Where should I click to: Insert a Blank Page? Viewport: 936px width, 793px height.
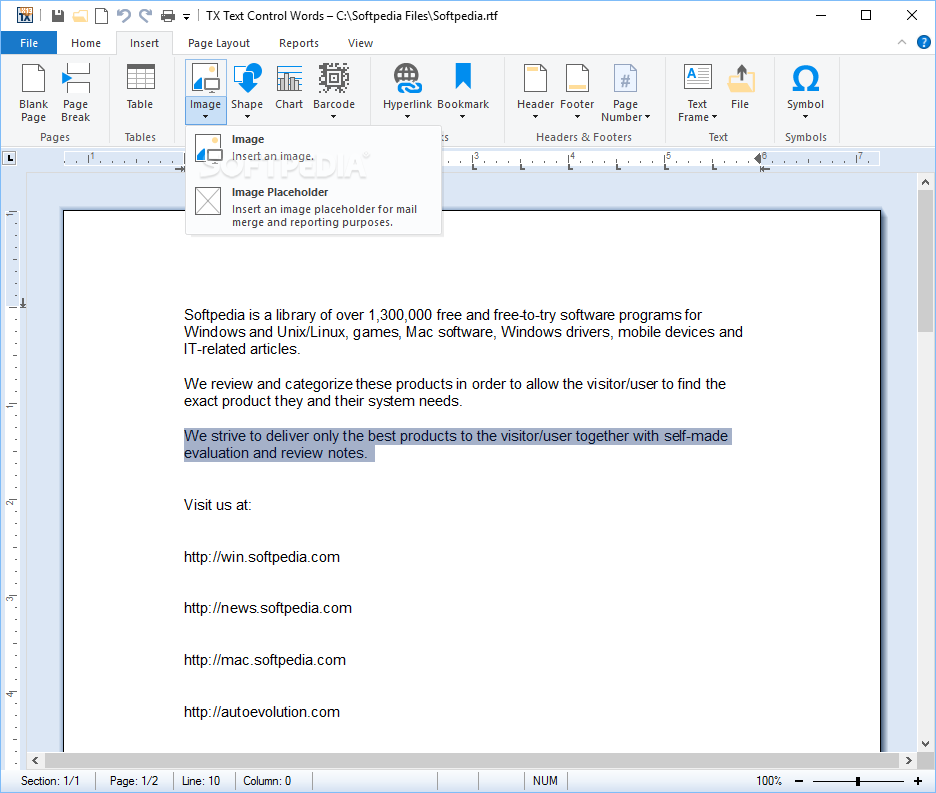point(33,93)
